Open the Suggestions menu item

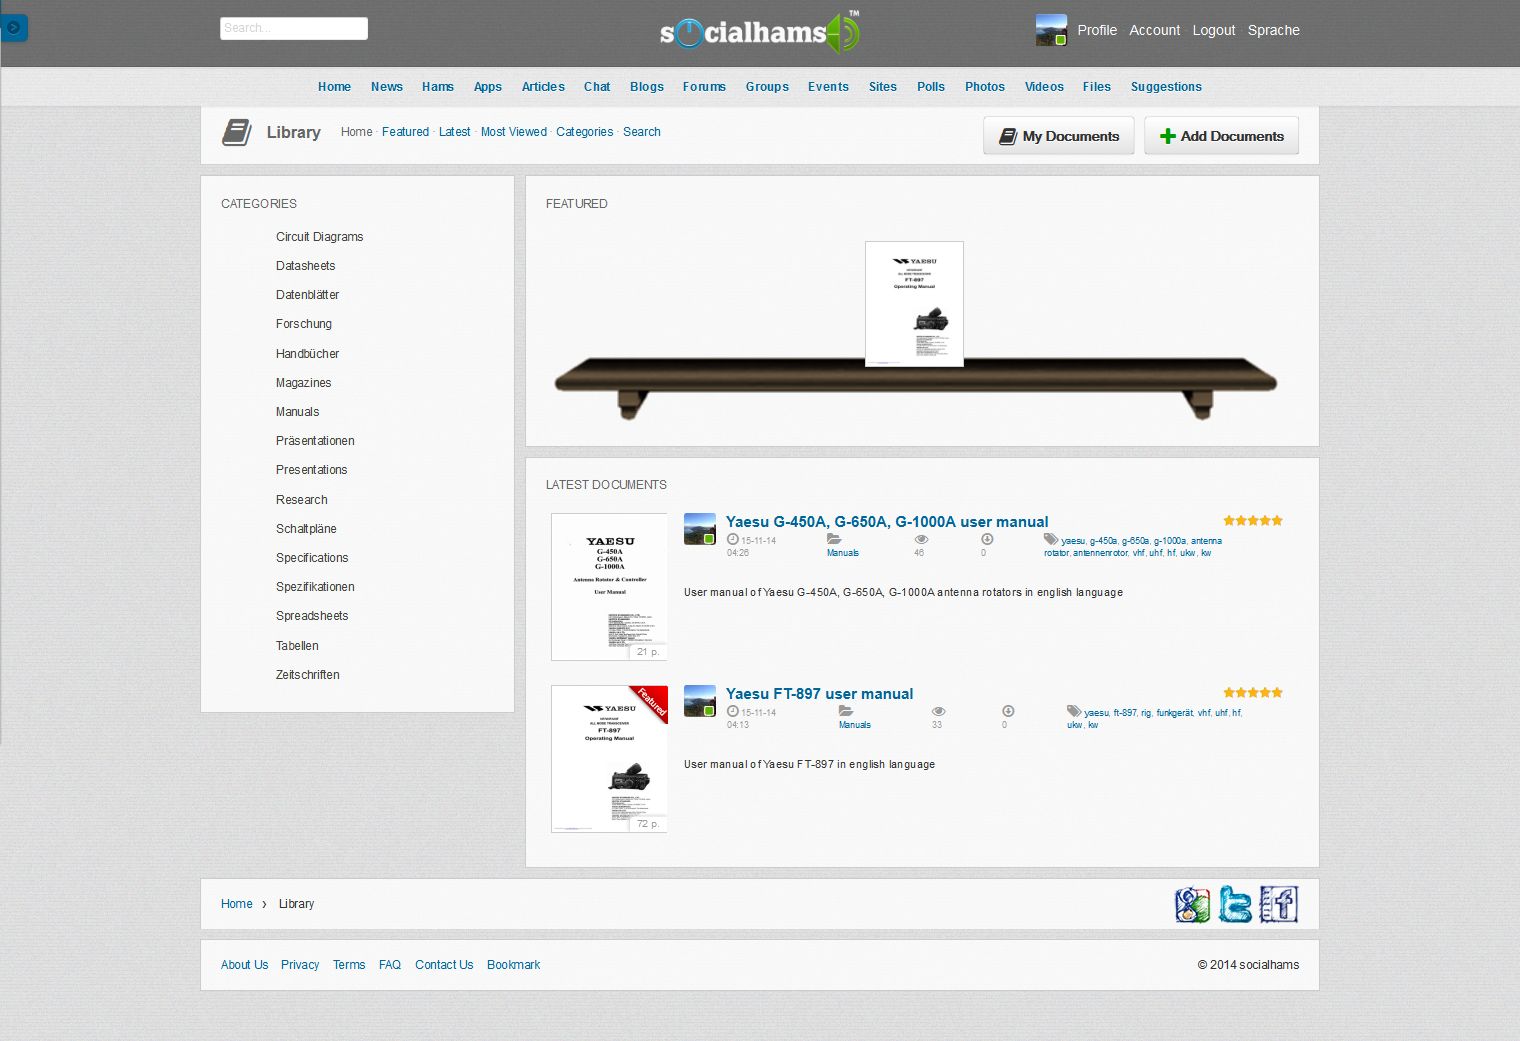coord(1166,87)
